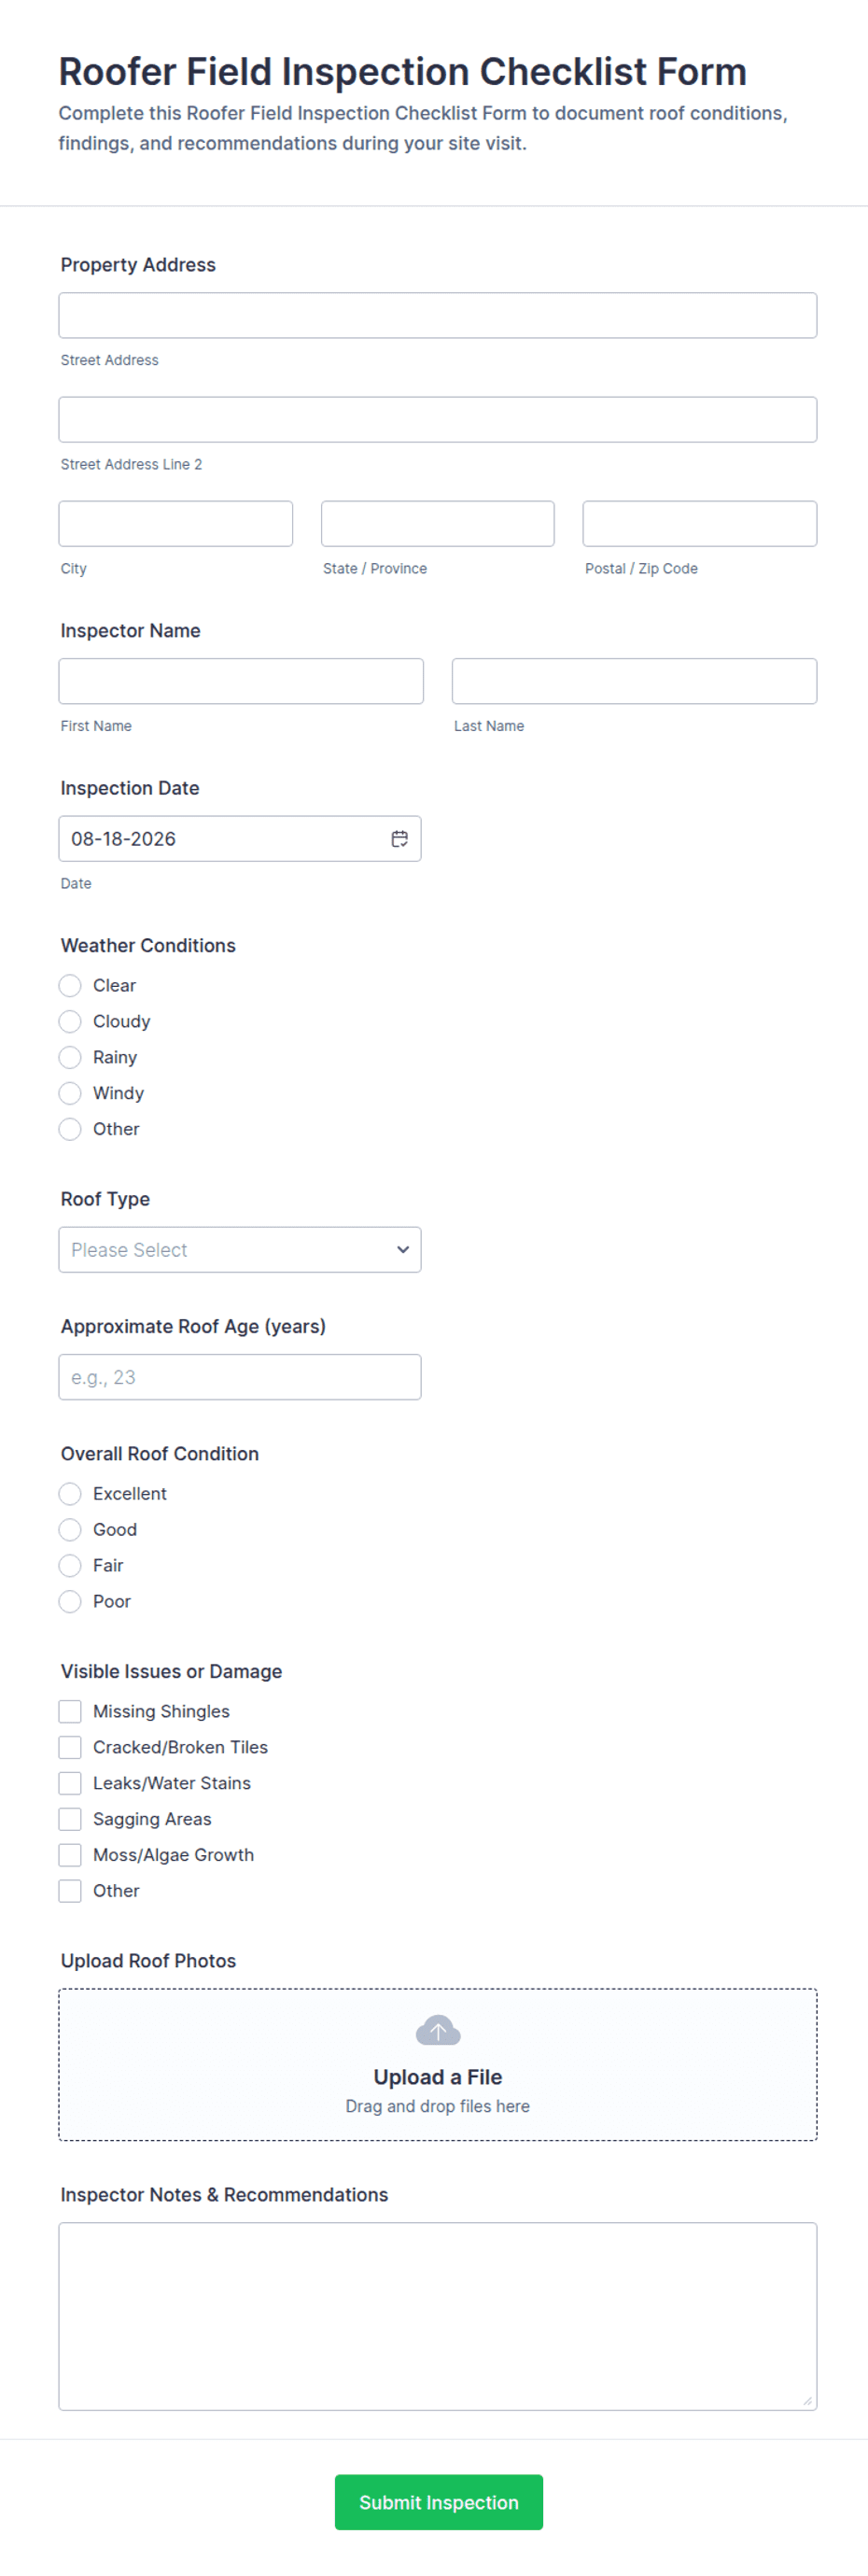The image size is (868, 2576).
Task: Click the cloud upload icon
Action: point(438,2030)
